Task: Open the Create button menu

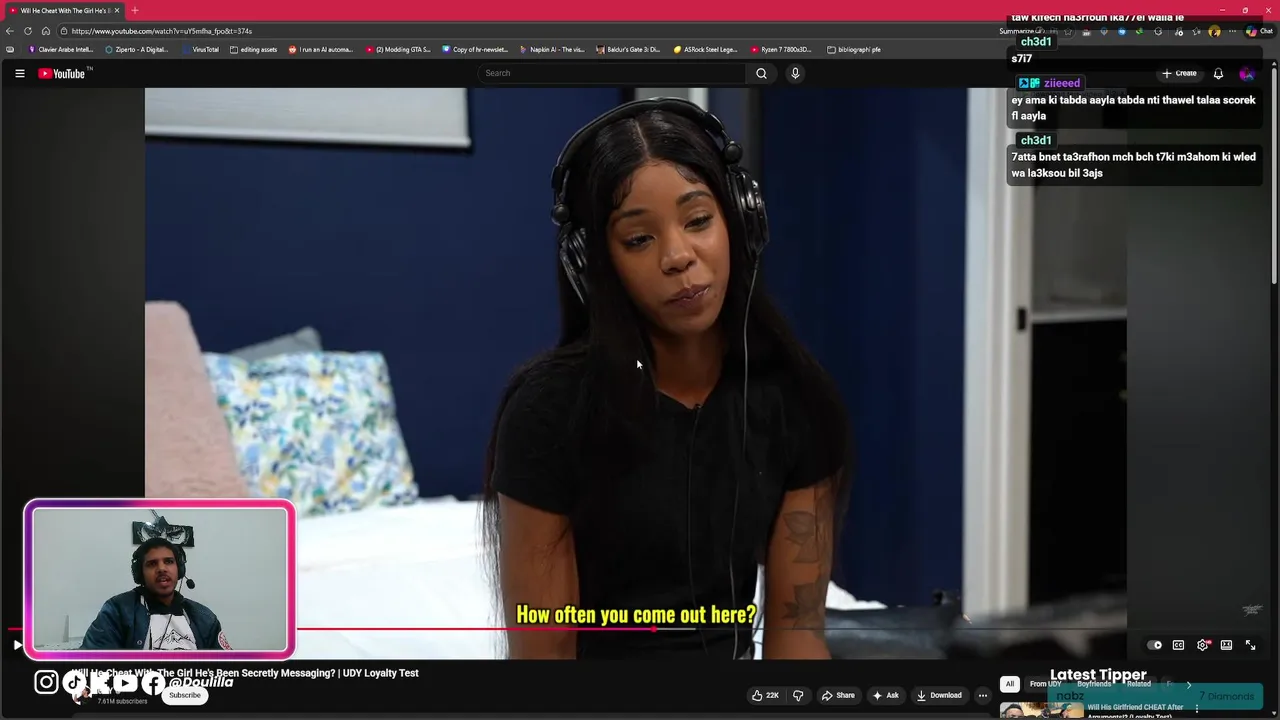Action: [x=1179, y=73]
